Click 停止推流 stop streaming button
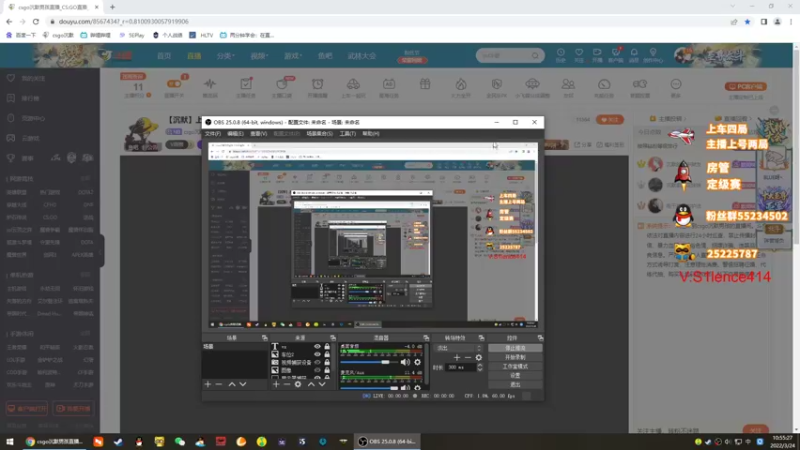The height and width of the screenshot is (450, 800). pos(515,348)
